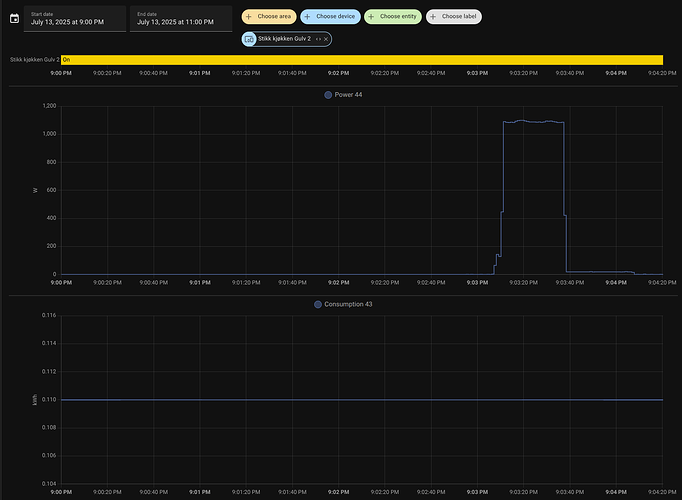Click the 800 label on the power axis
Image resolution: width=682 pixels, height=500 pixels.
point(51,162)
